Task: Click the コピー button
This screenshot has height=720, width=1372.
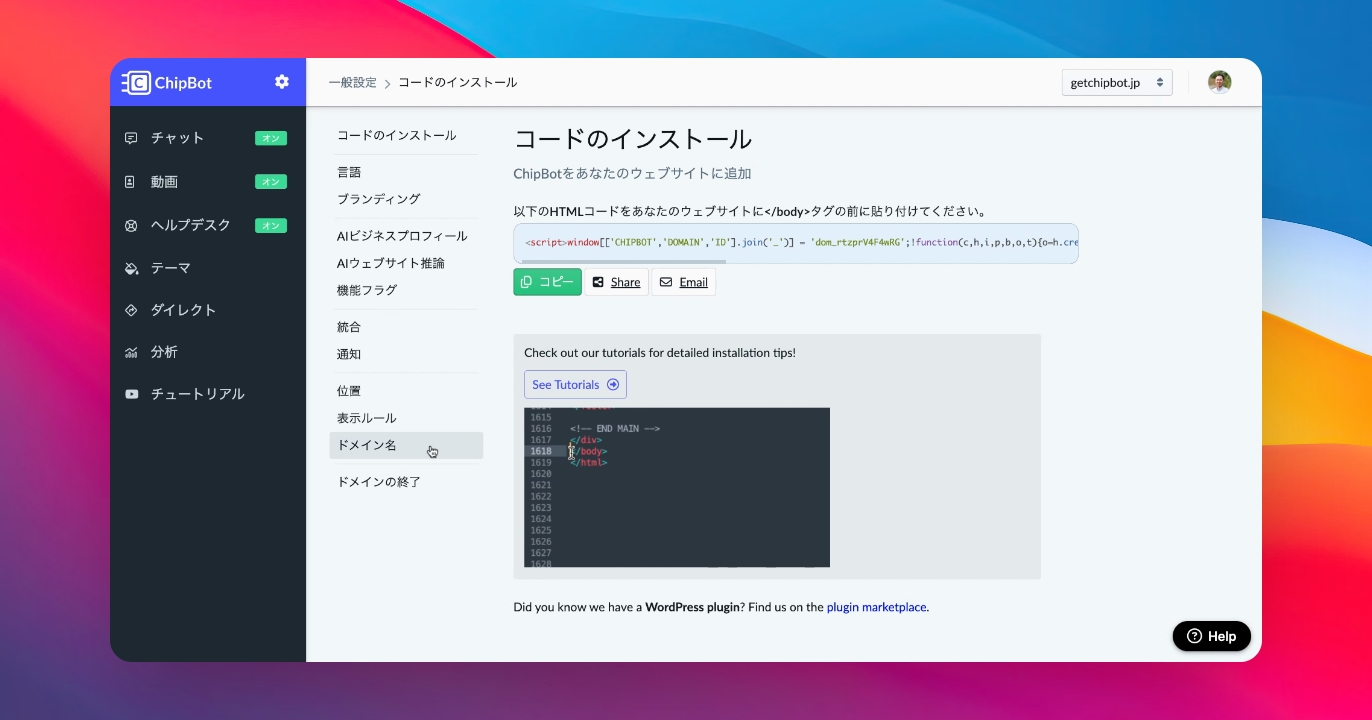Action: point(547,282)
